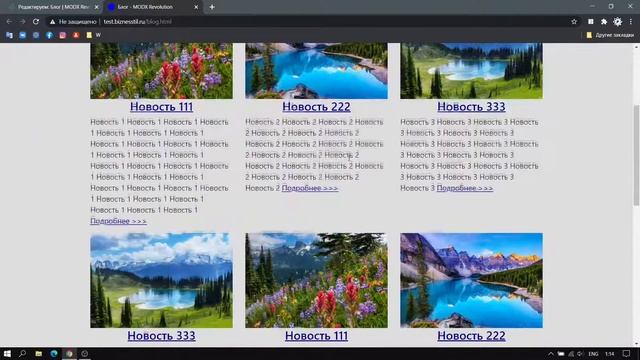The image size is (640, 360).
Task: Open Windows taskbar search
Action: pyautogui.click(x=22, y=353)
